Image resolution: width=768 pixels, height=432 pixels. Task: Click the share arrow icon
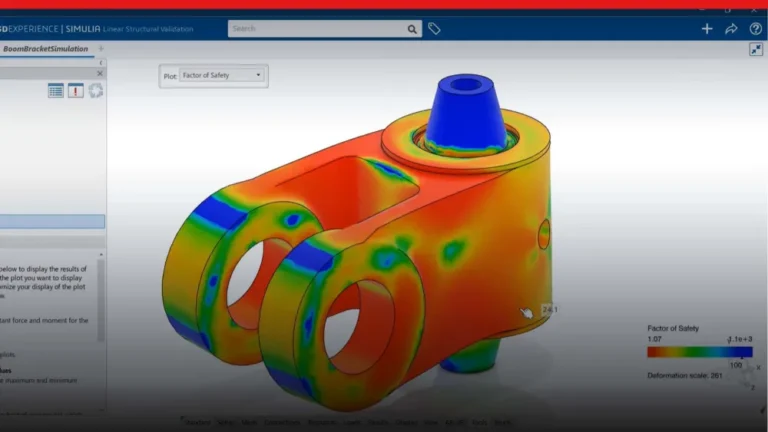point(731,29)
